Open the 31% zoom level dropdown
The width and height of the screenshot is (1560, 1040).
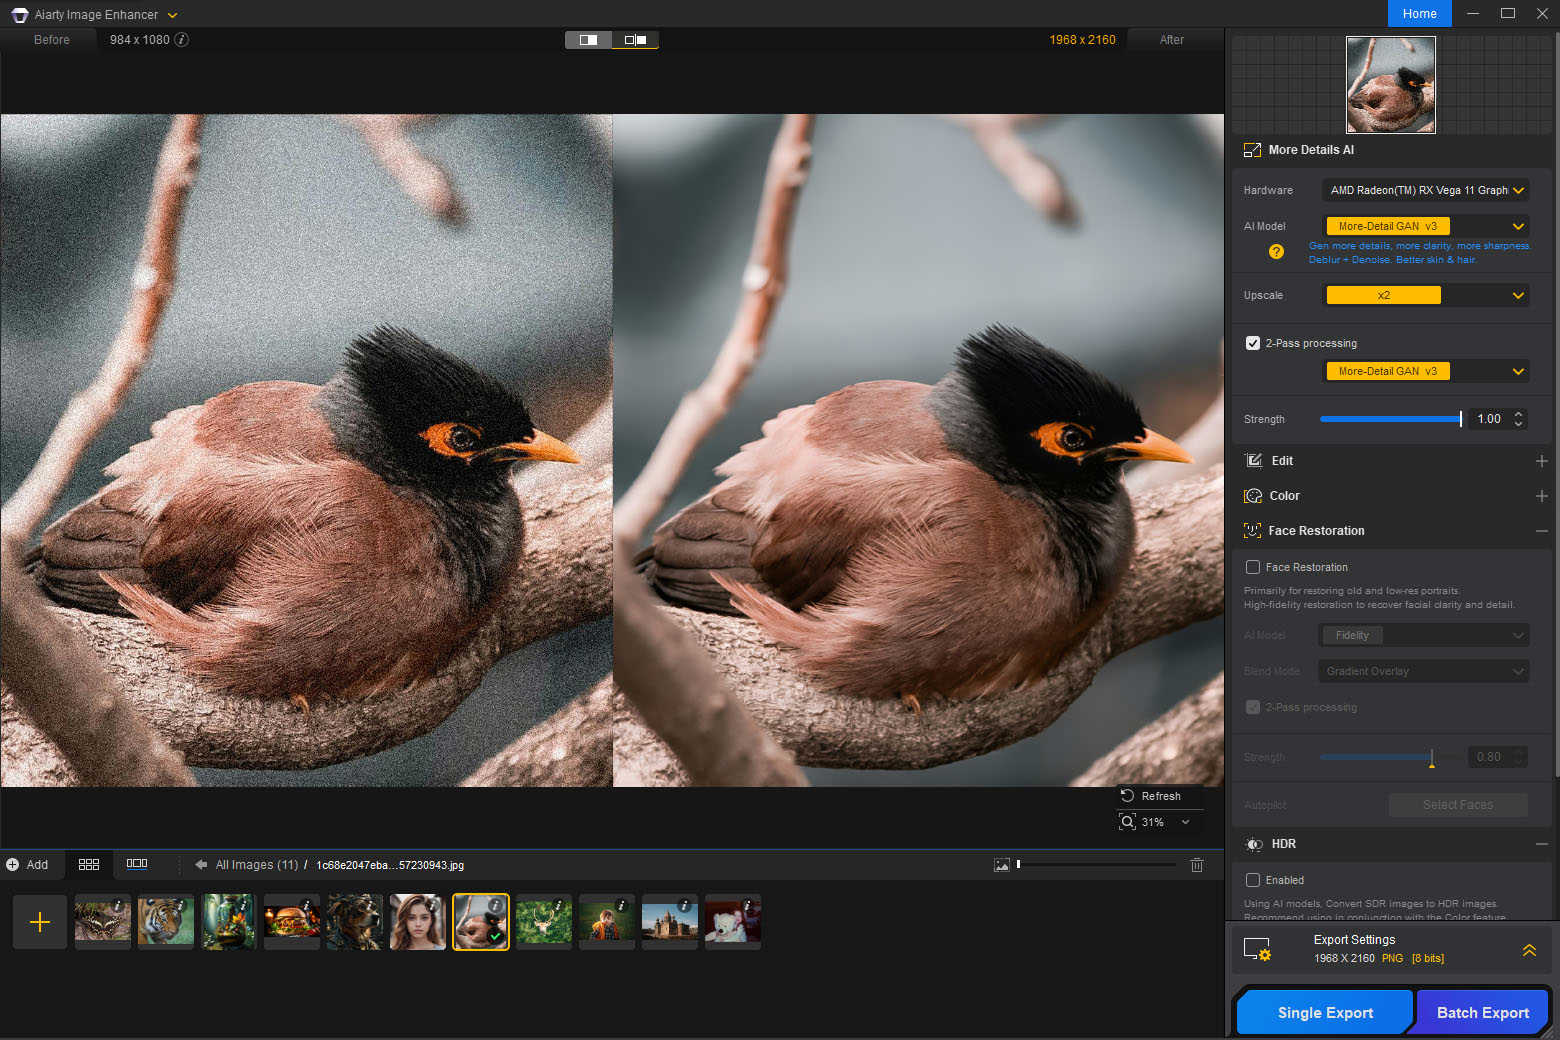pyautogui.click(x=1186, y=822)
